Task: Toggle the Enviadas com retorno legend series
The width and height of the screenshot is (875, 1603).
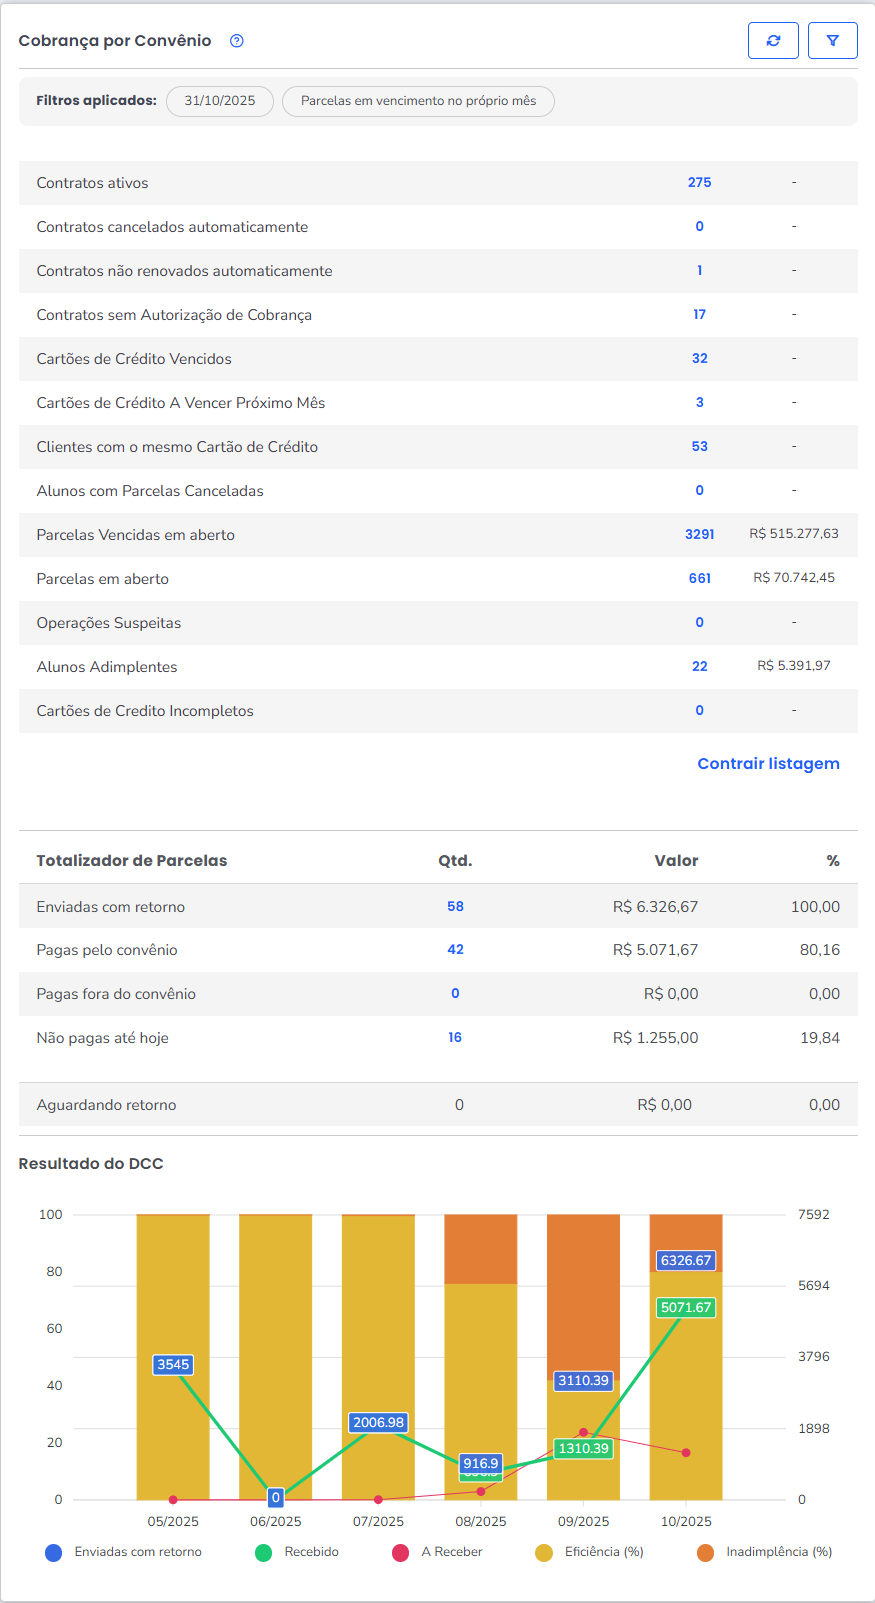Action: [124, 1552]
